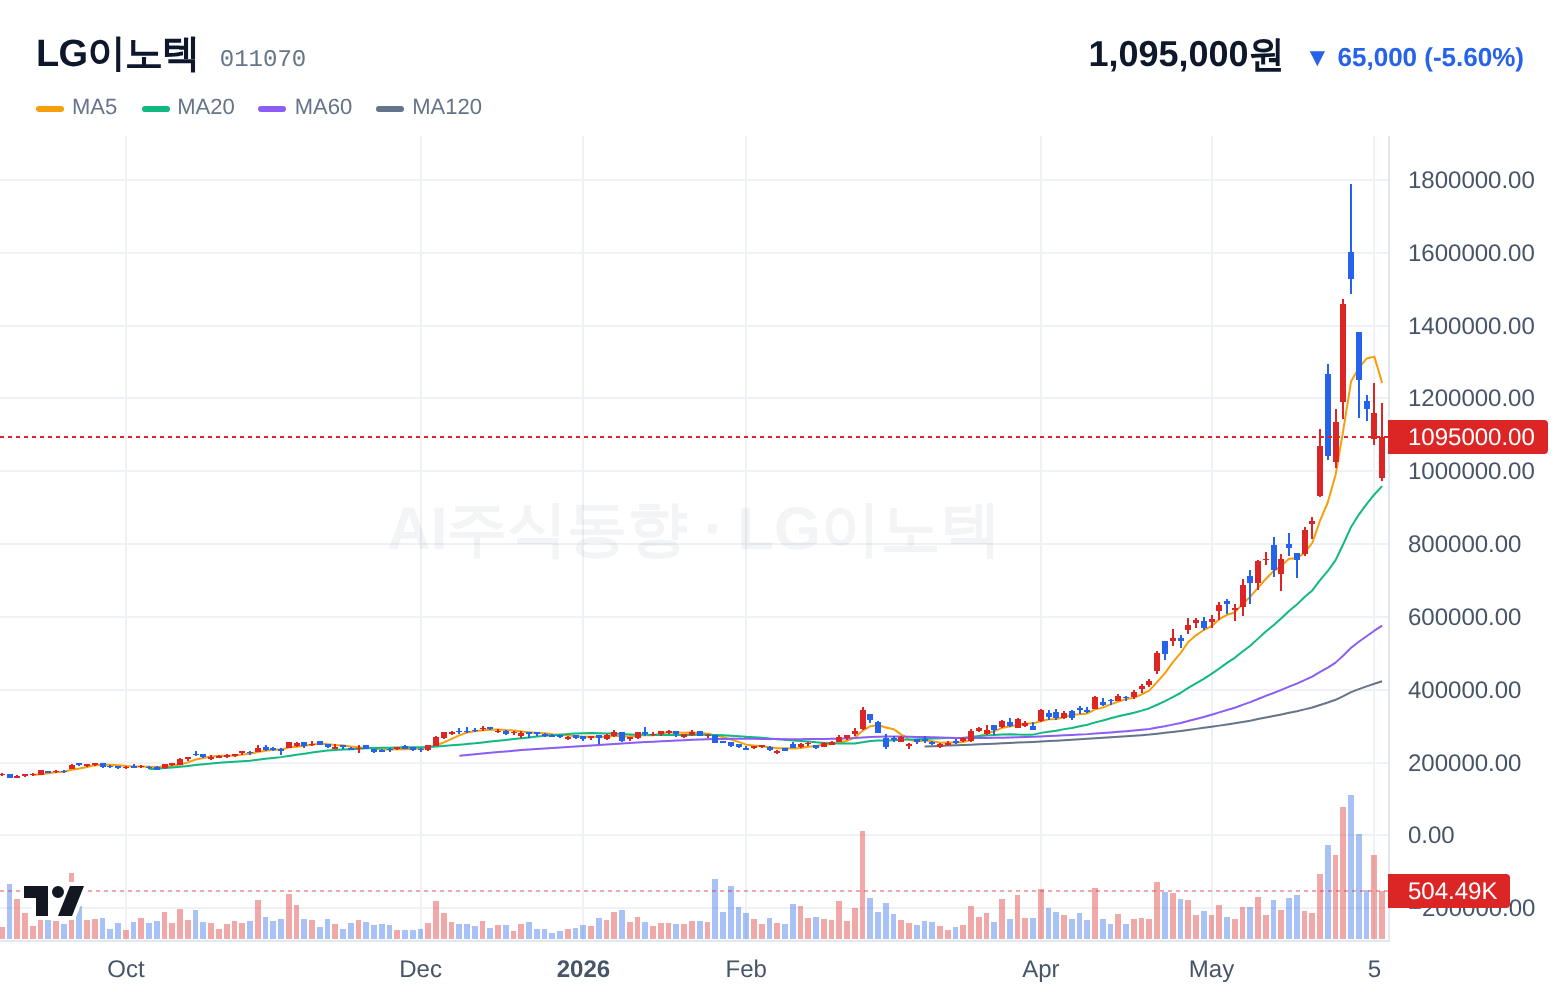Click the gray MA120 legend swatch
1560x996 pixels.
390,108
